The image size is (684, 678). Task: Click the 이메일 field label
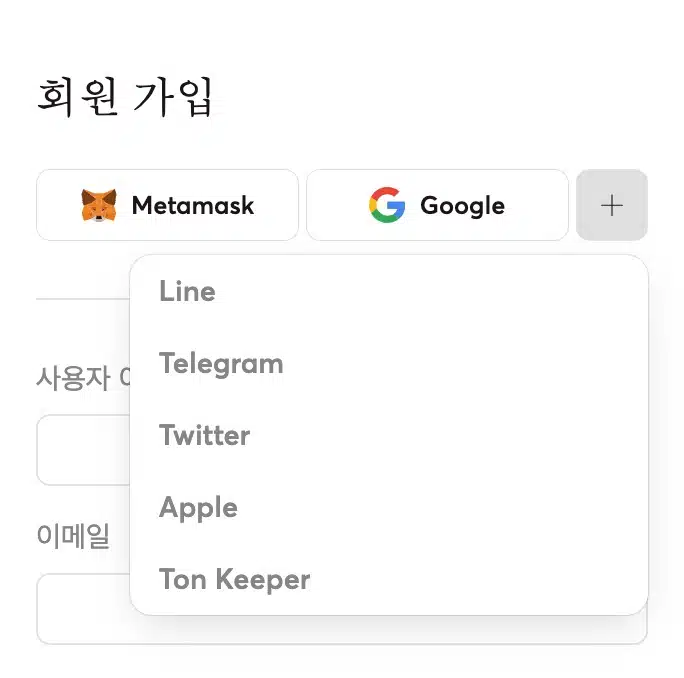tap(73, 535)
